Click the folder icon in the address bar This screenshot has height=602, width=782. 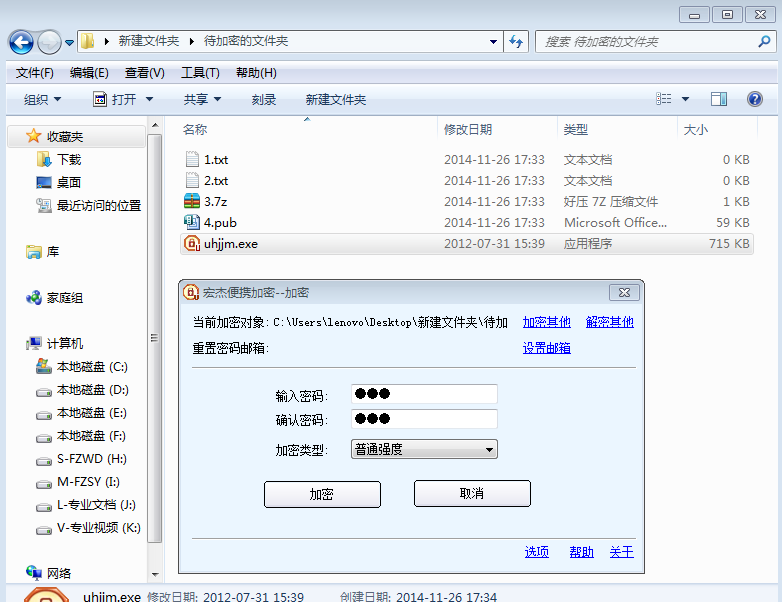88,41
